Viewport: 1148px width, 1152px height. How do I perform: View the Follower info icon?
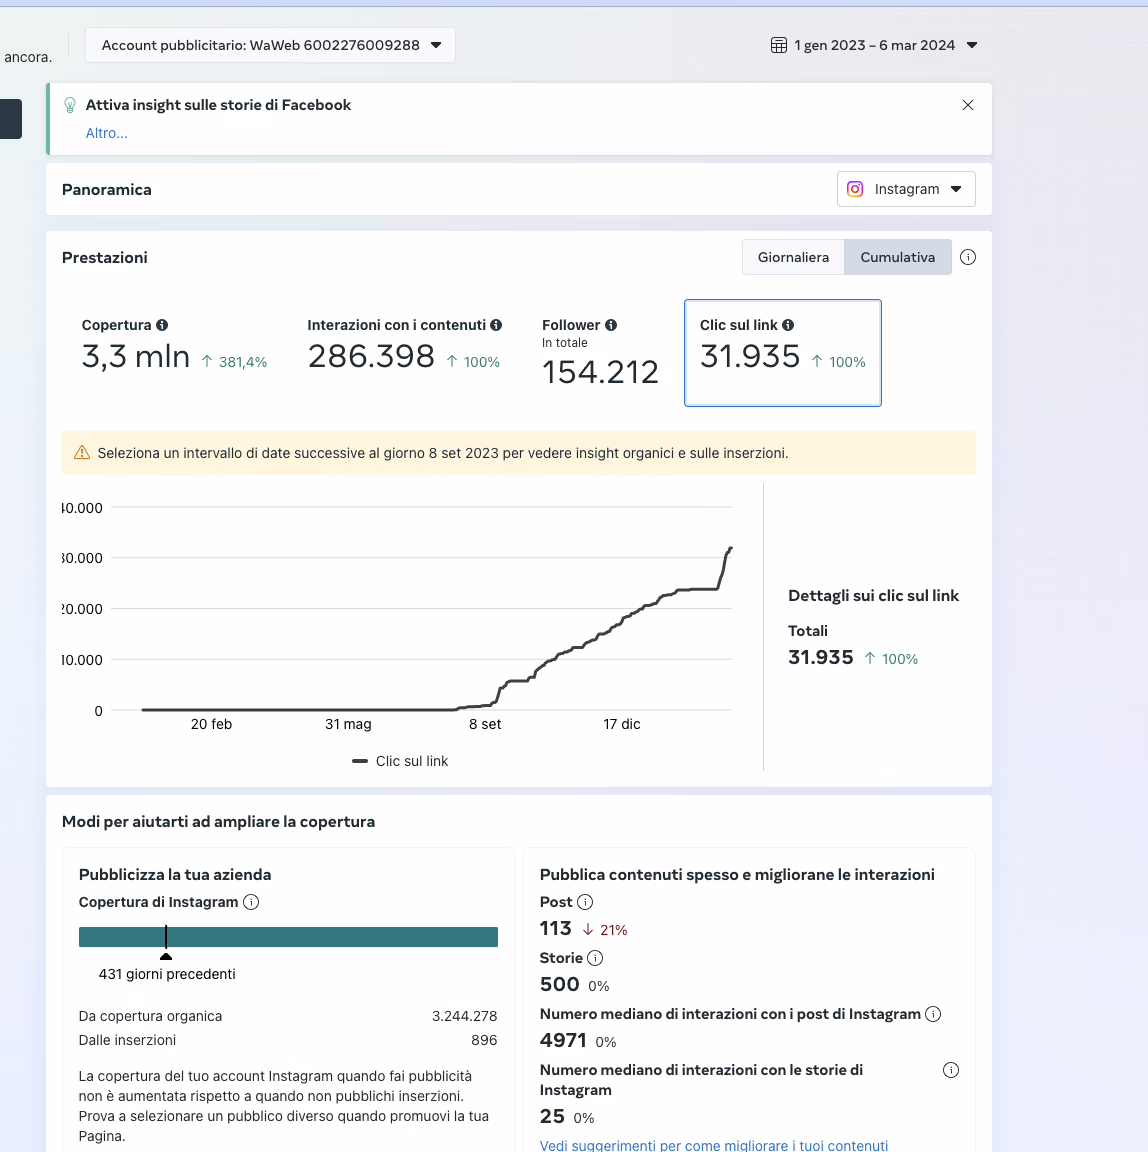tap(611, 325)
